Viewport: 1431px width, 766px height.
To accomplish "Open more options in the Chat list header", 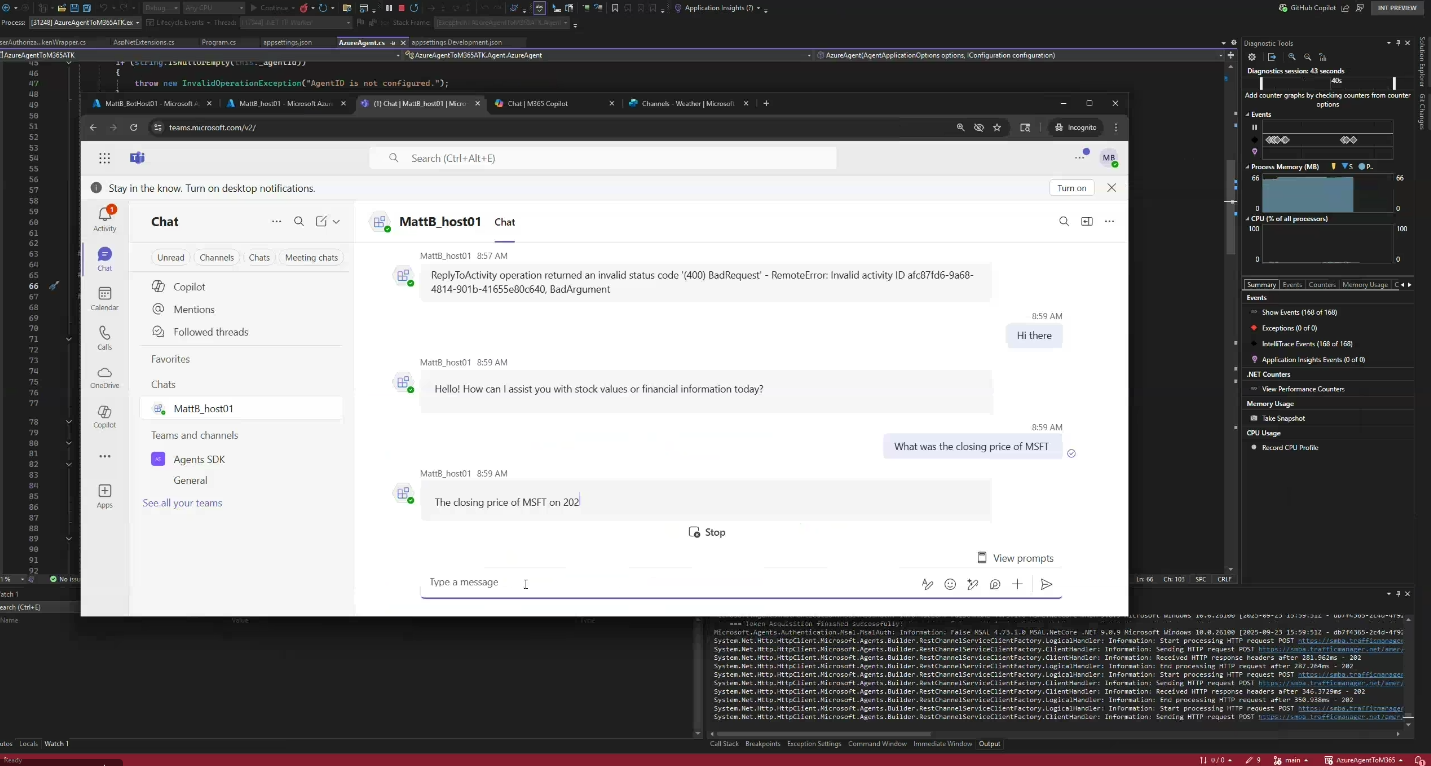I will tap(276, 222).
